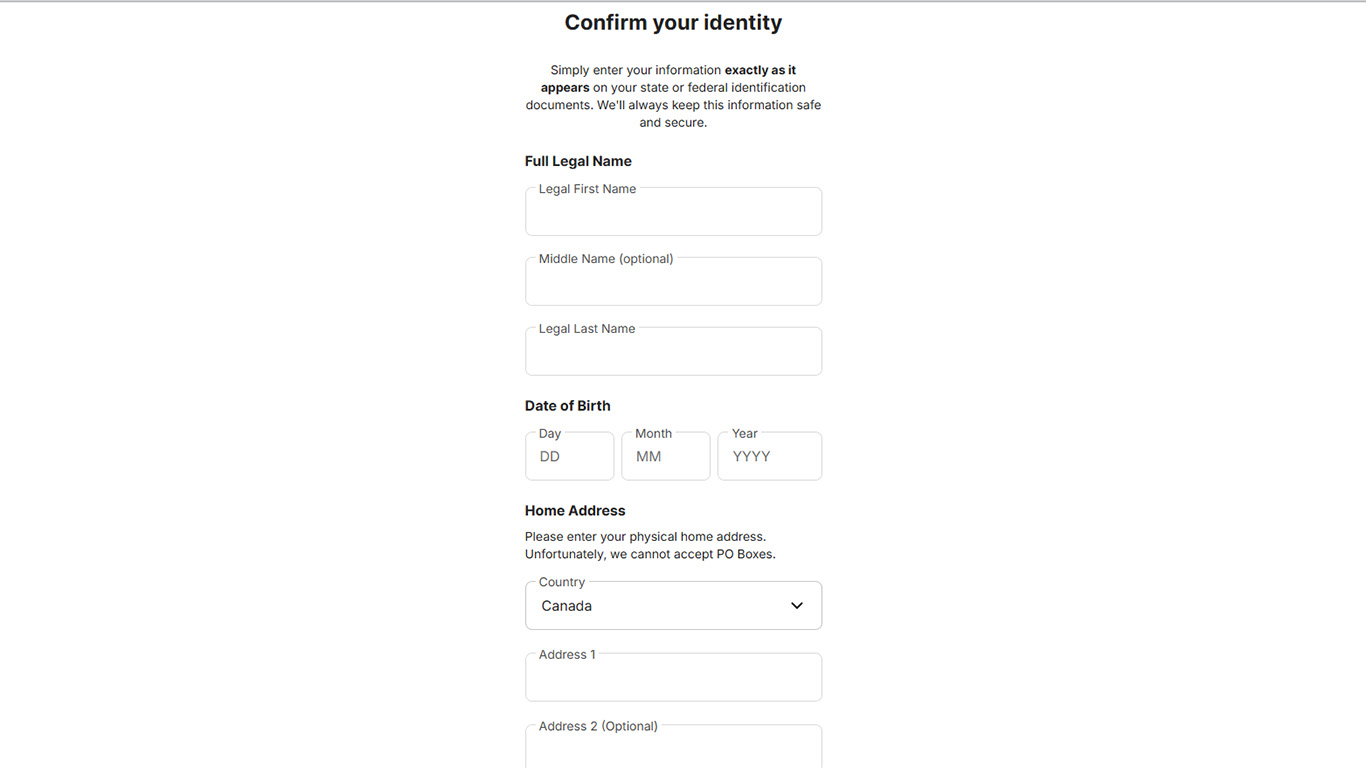Image resolution: width=1366 pixels, height=768 pixels.
Task: Click the Address 1 input field
Action: 673,680
